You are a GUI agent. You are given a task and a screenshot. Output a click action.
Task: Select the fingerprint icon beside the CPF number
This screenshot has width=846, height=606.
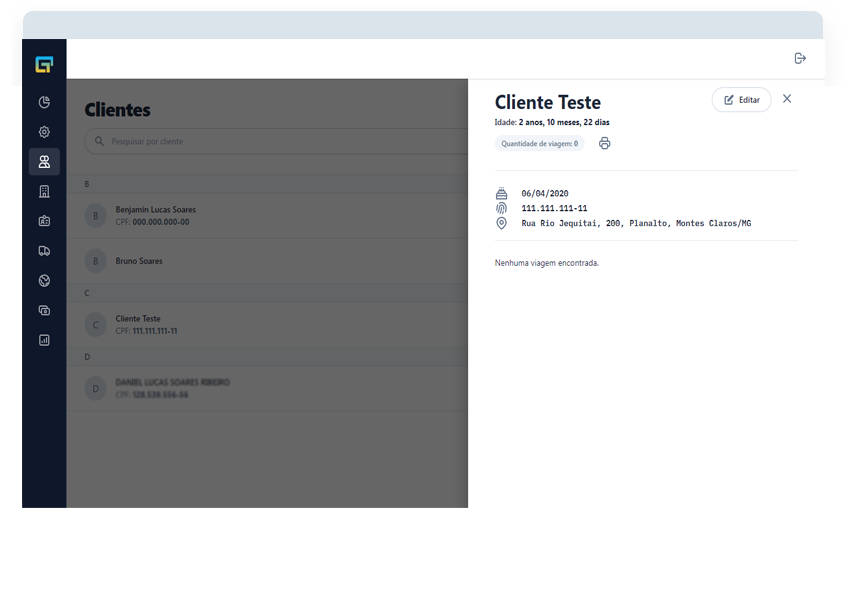[x=500, y=208]
